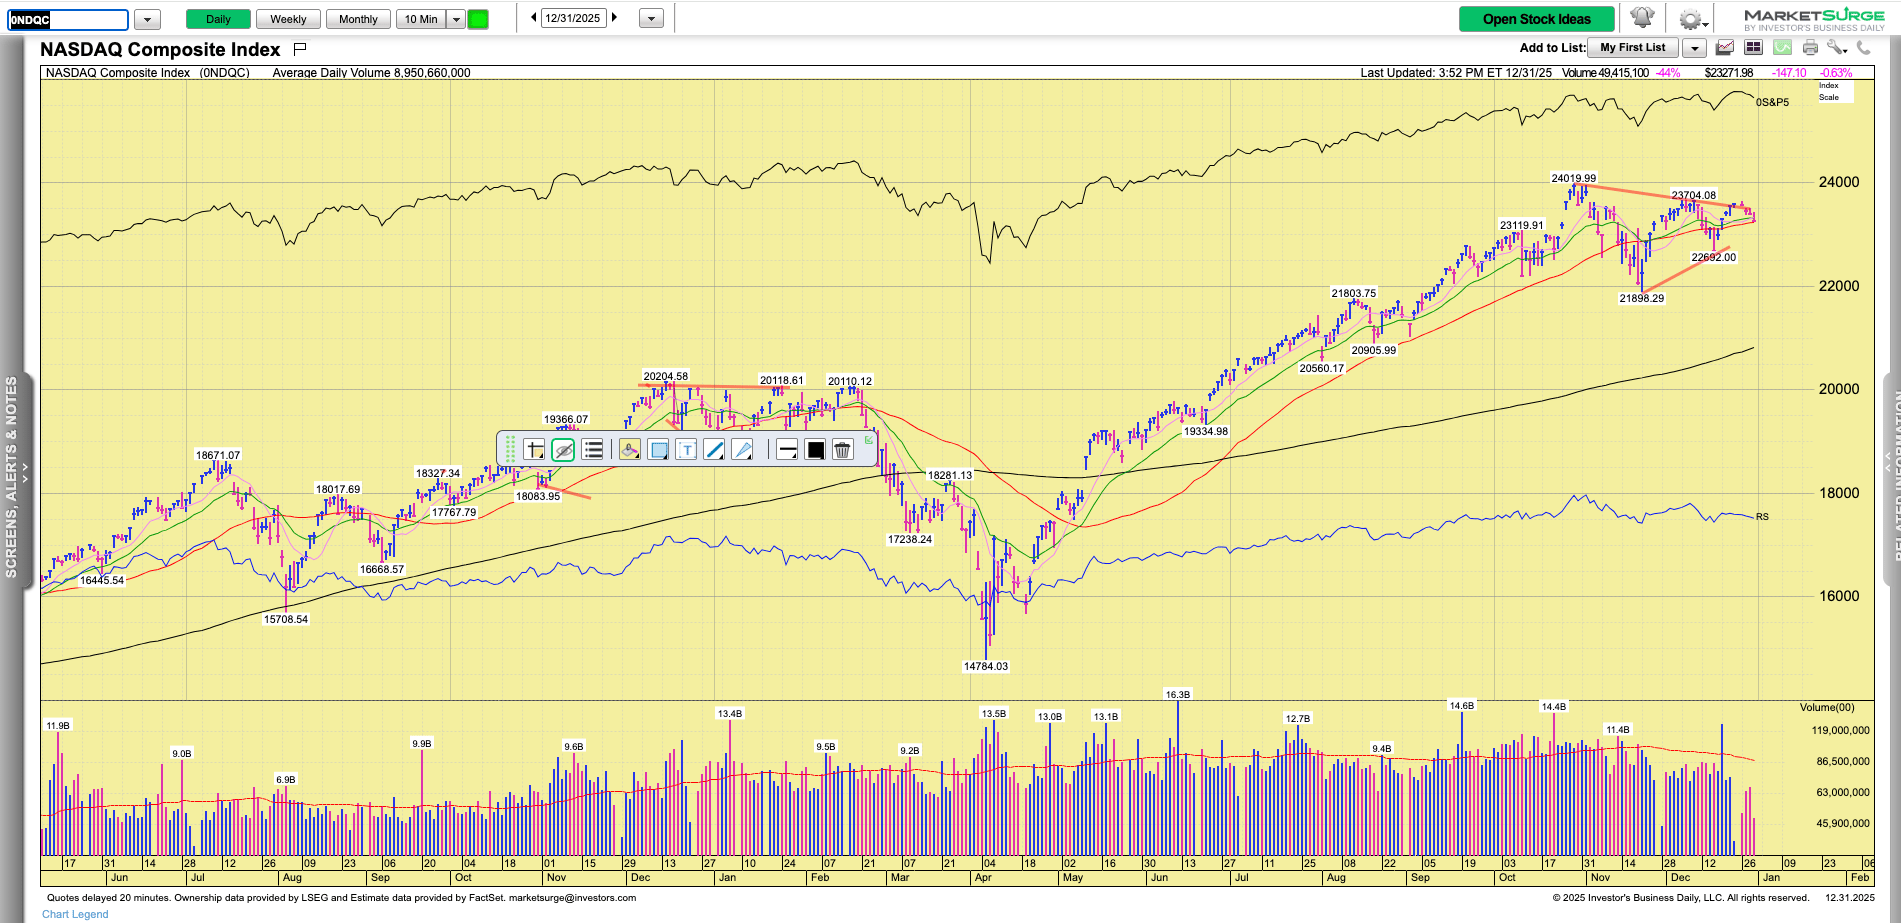Switch to the Monthly chart period
This screenshot has width=1901, height=923.
coord(358,19)
